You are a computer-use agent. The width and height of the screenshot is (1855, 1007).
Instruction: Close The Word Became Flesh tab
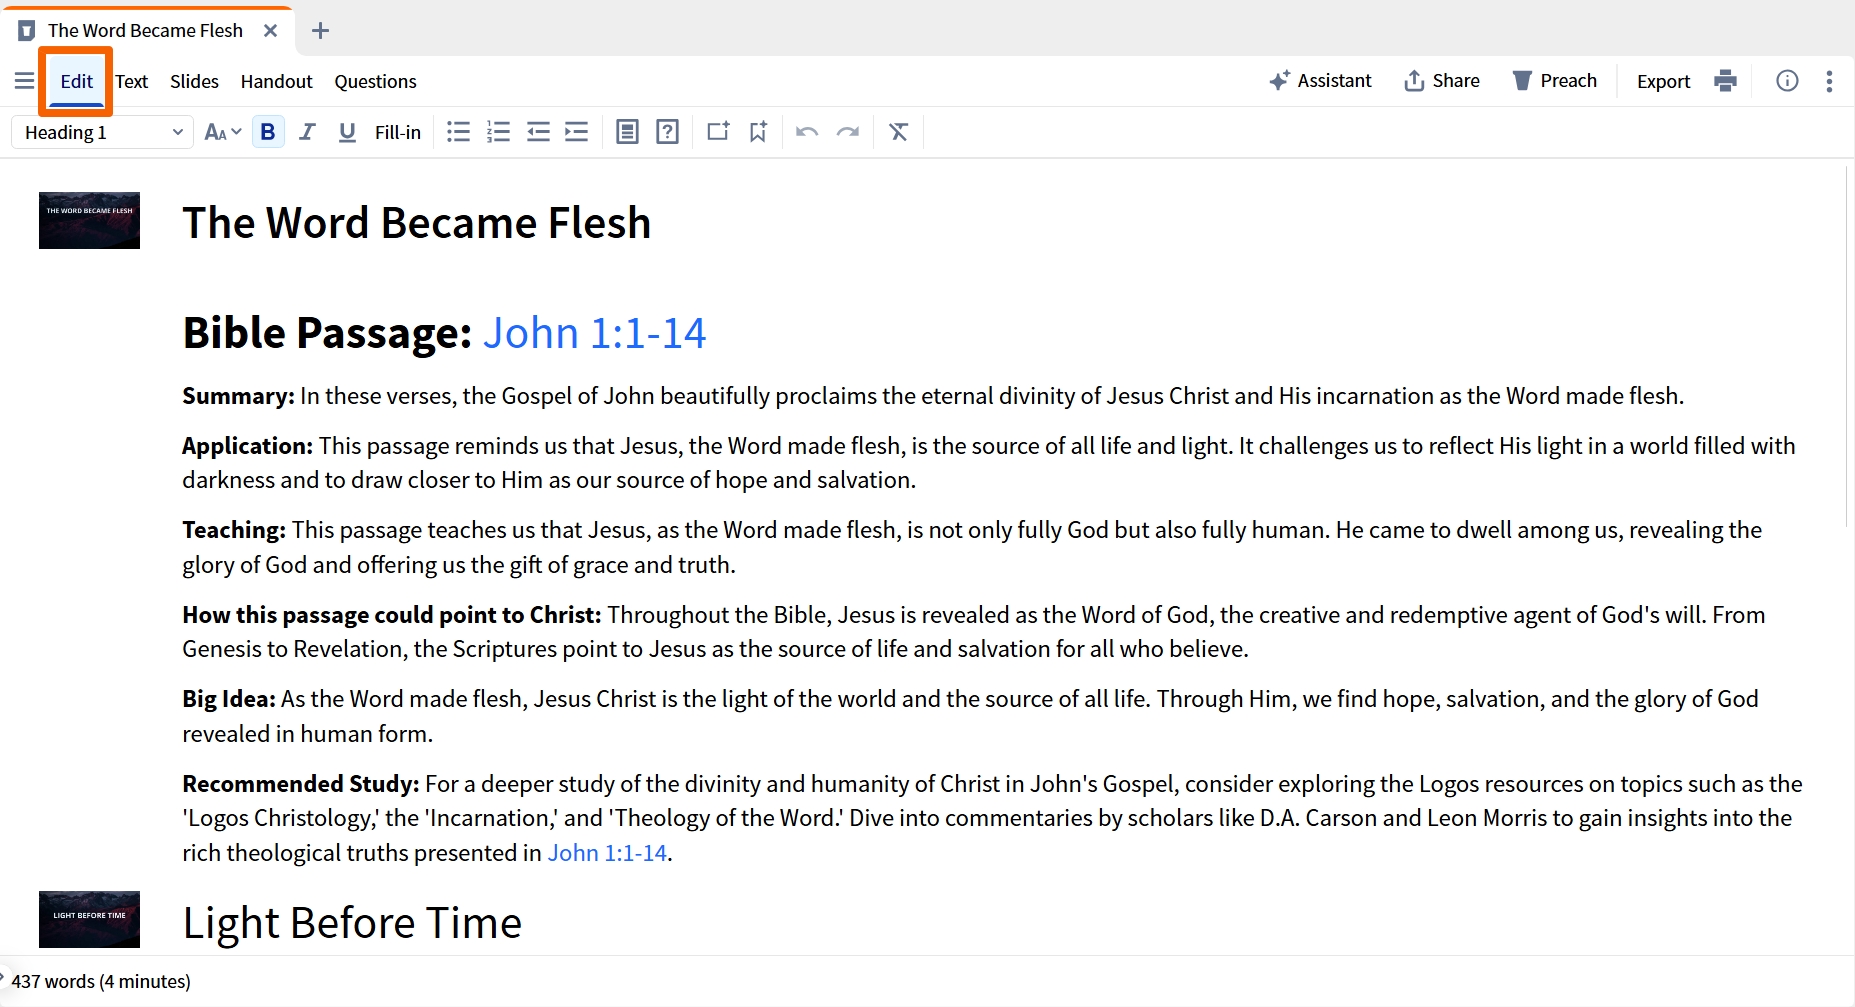270,31
